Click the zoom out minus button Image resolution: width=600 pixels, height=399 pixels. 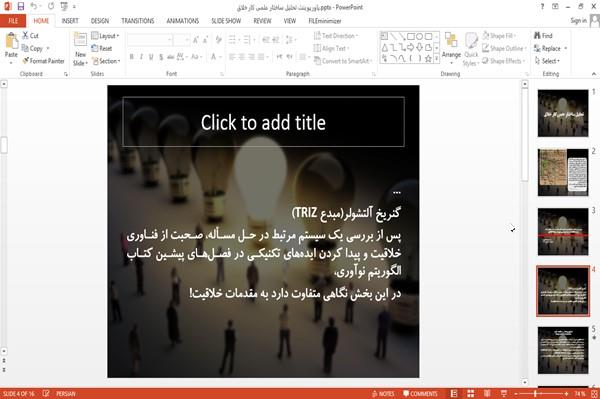pyautogui.click(x=516, y=394)
